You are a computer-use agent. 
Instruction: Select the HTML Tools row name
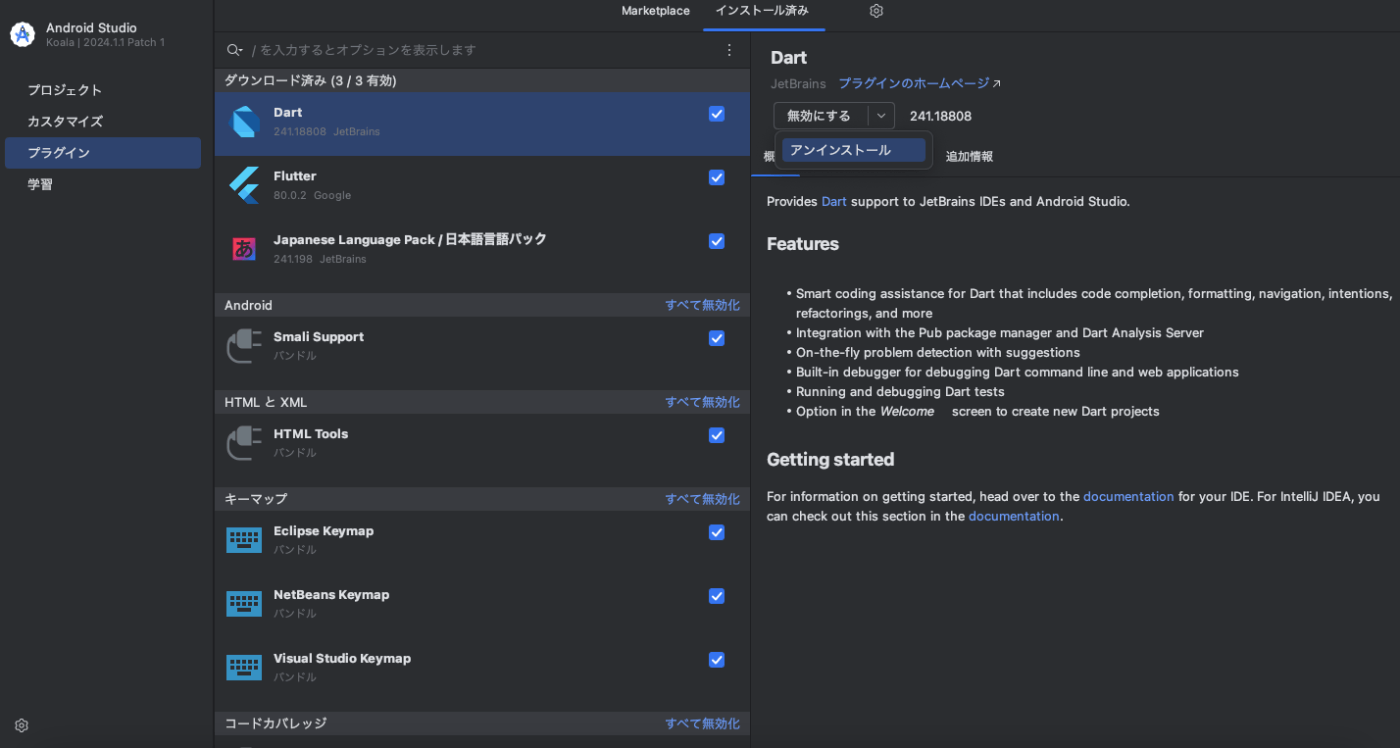(311, 434)
